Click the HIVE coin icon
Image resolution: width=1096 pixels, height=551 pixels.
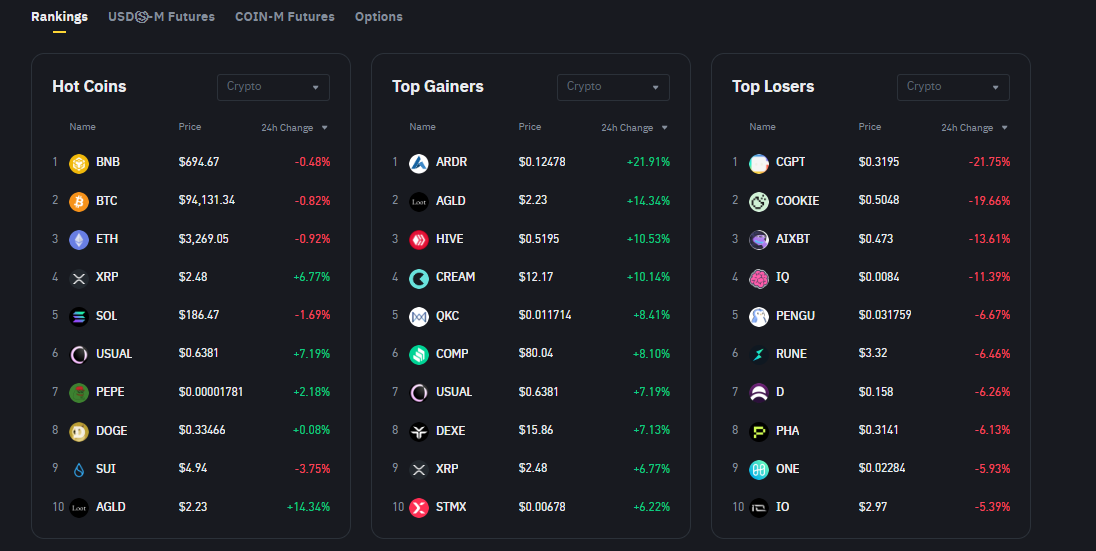click(418, 240)
